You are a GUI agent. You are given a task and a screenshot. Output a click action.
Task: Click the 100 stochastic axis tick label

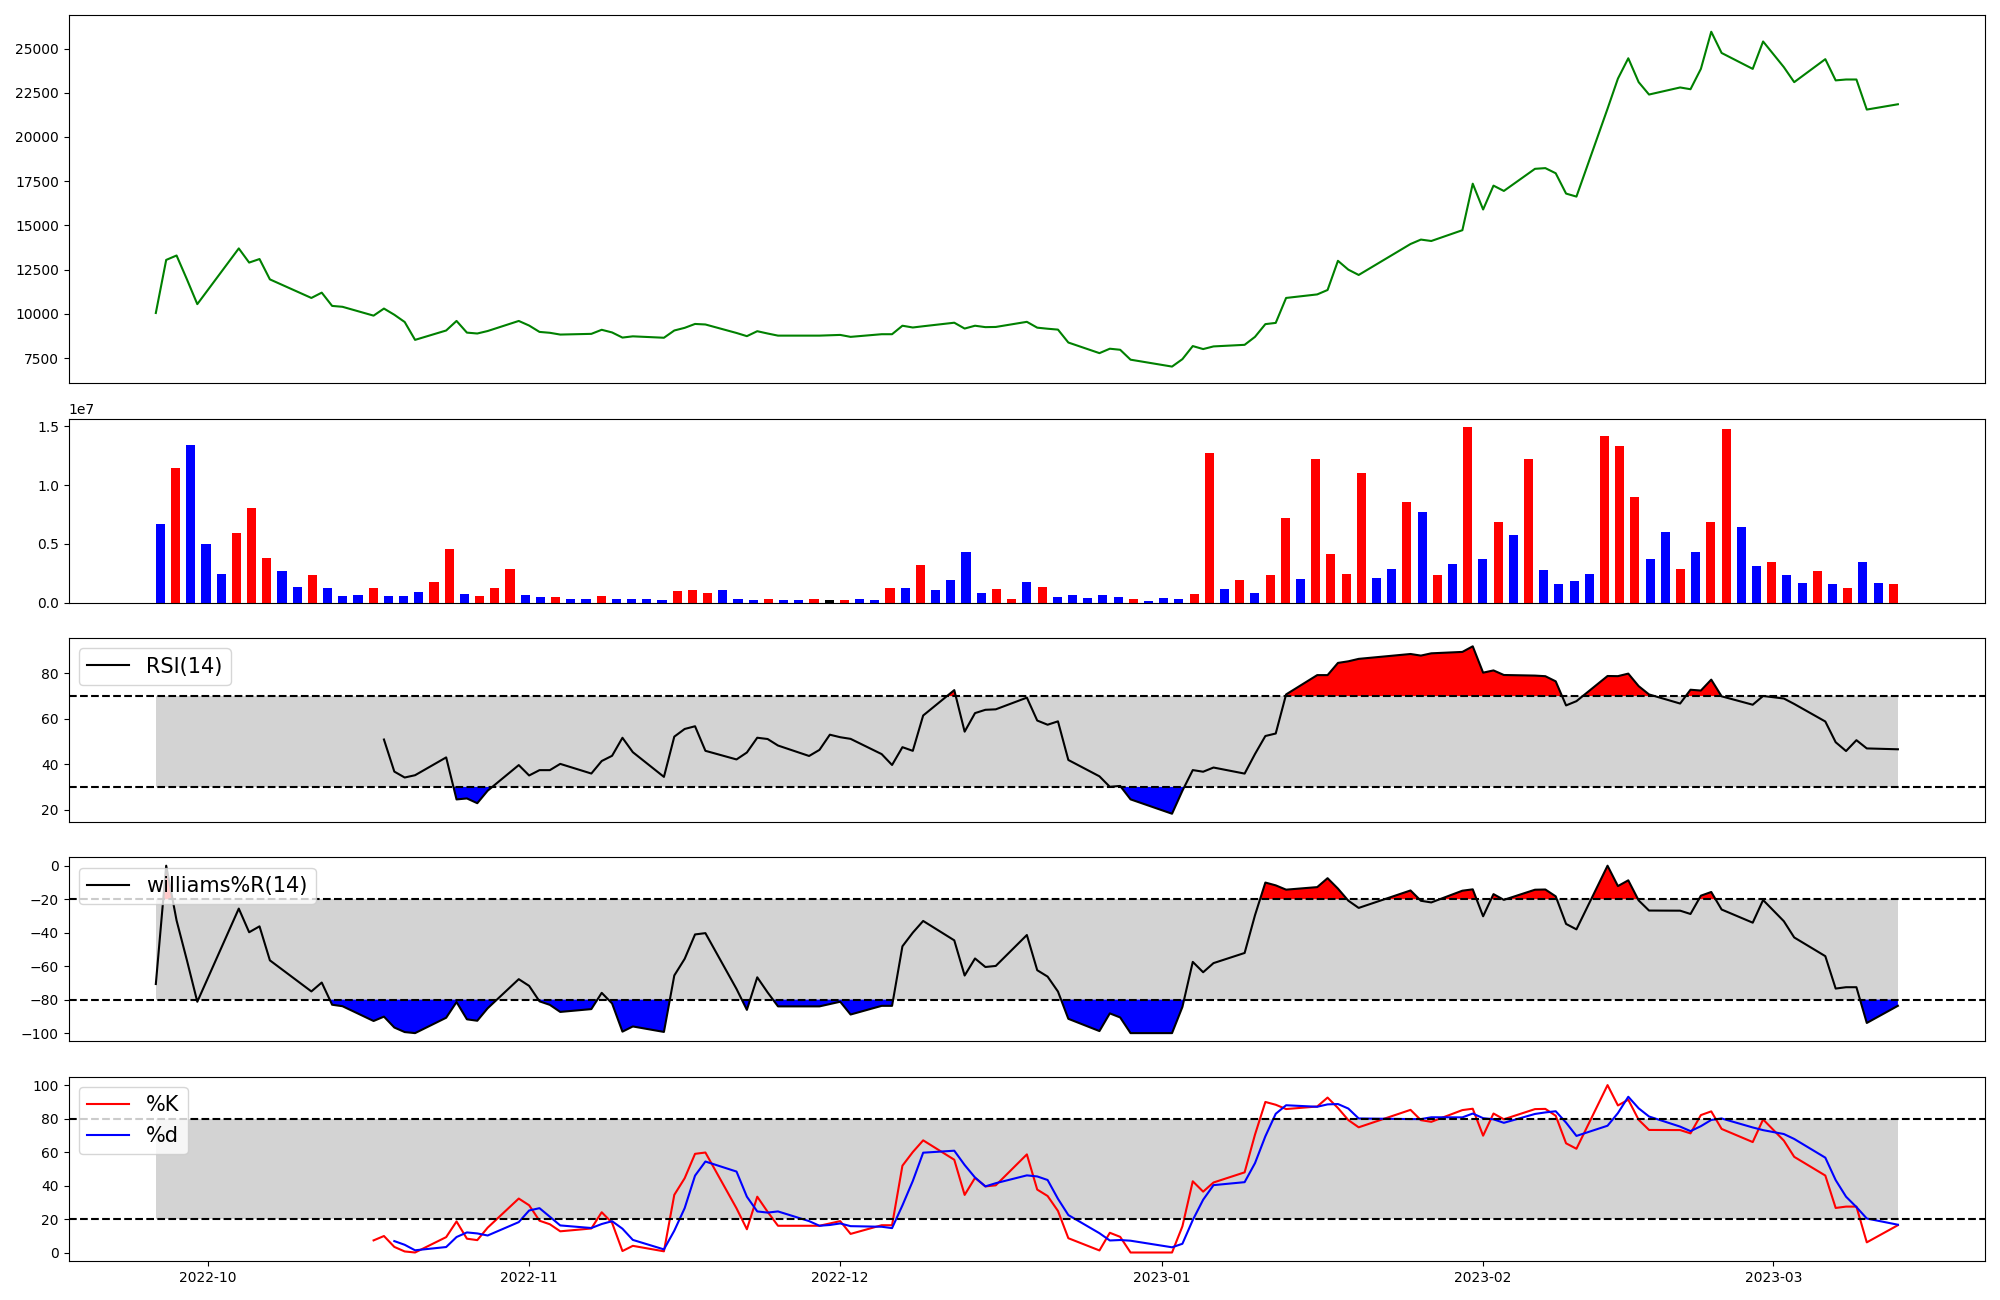[46, 1086]
